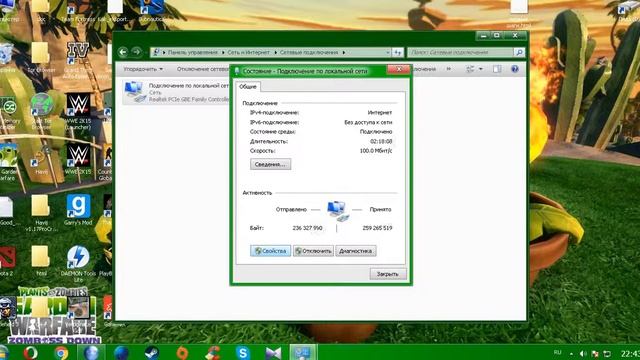Viewport: 640px width, 360px height.
Task: Click the Windows Start orb
Action: (4, 353)
